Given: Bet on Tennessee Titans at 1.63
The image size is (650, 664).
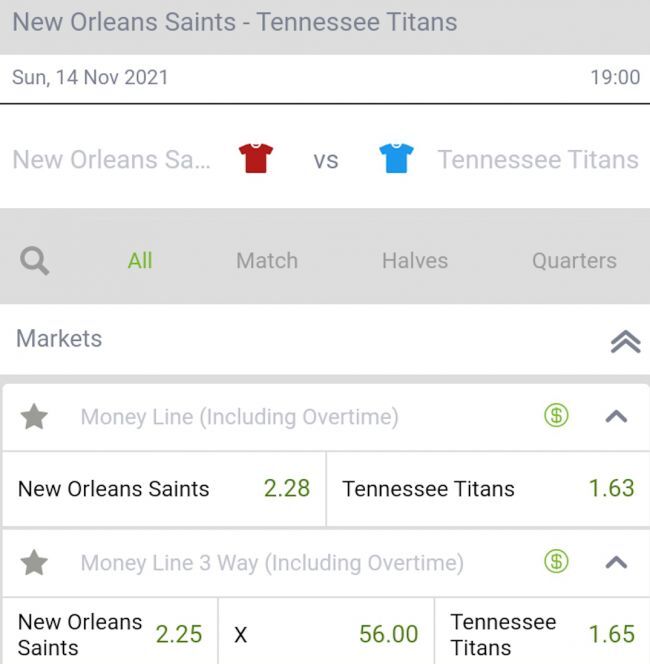Looking at the screenshot, I should pyautogui.click(x=488, y=489).
